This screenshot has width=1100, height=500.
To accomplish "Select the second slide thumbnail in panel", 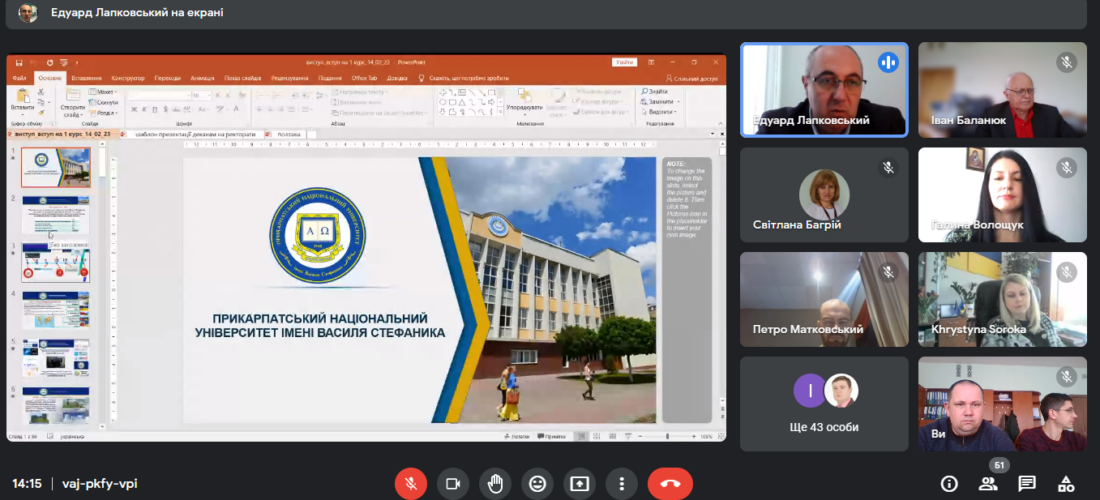I will [x=56, y=215].
